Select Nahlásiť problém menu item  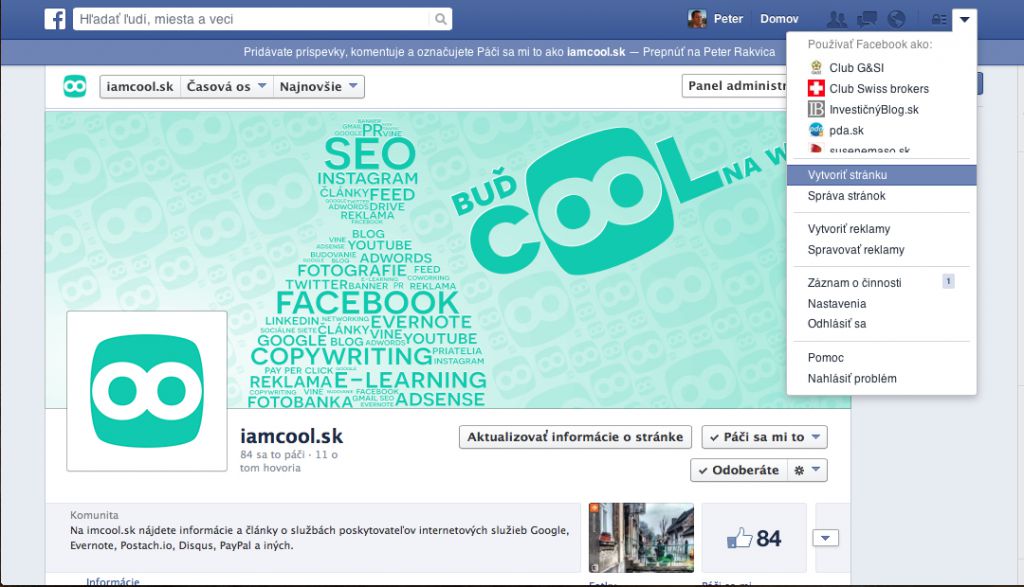click(x=882, y=379)
